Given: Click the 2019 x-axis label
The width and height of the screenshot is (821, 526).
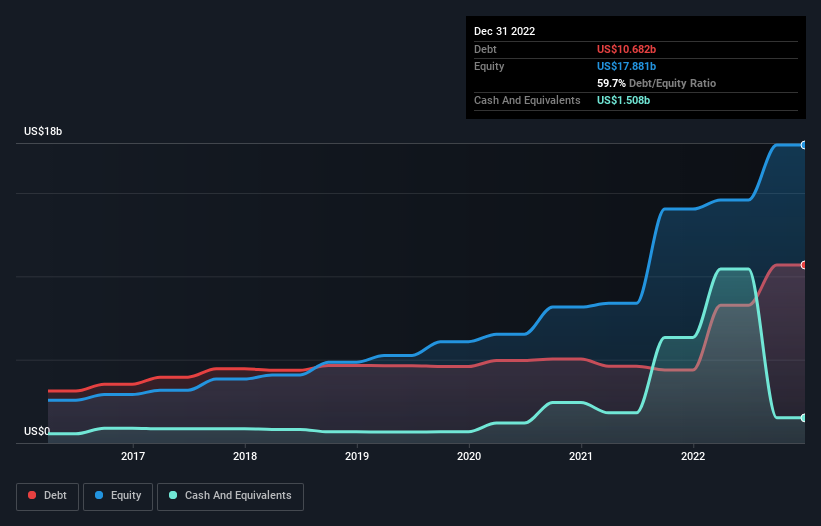Looking at the screenshot, I should point(357,456).
